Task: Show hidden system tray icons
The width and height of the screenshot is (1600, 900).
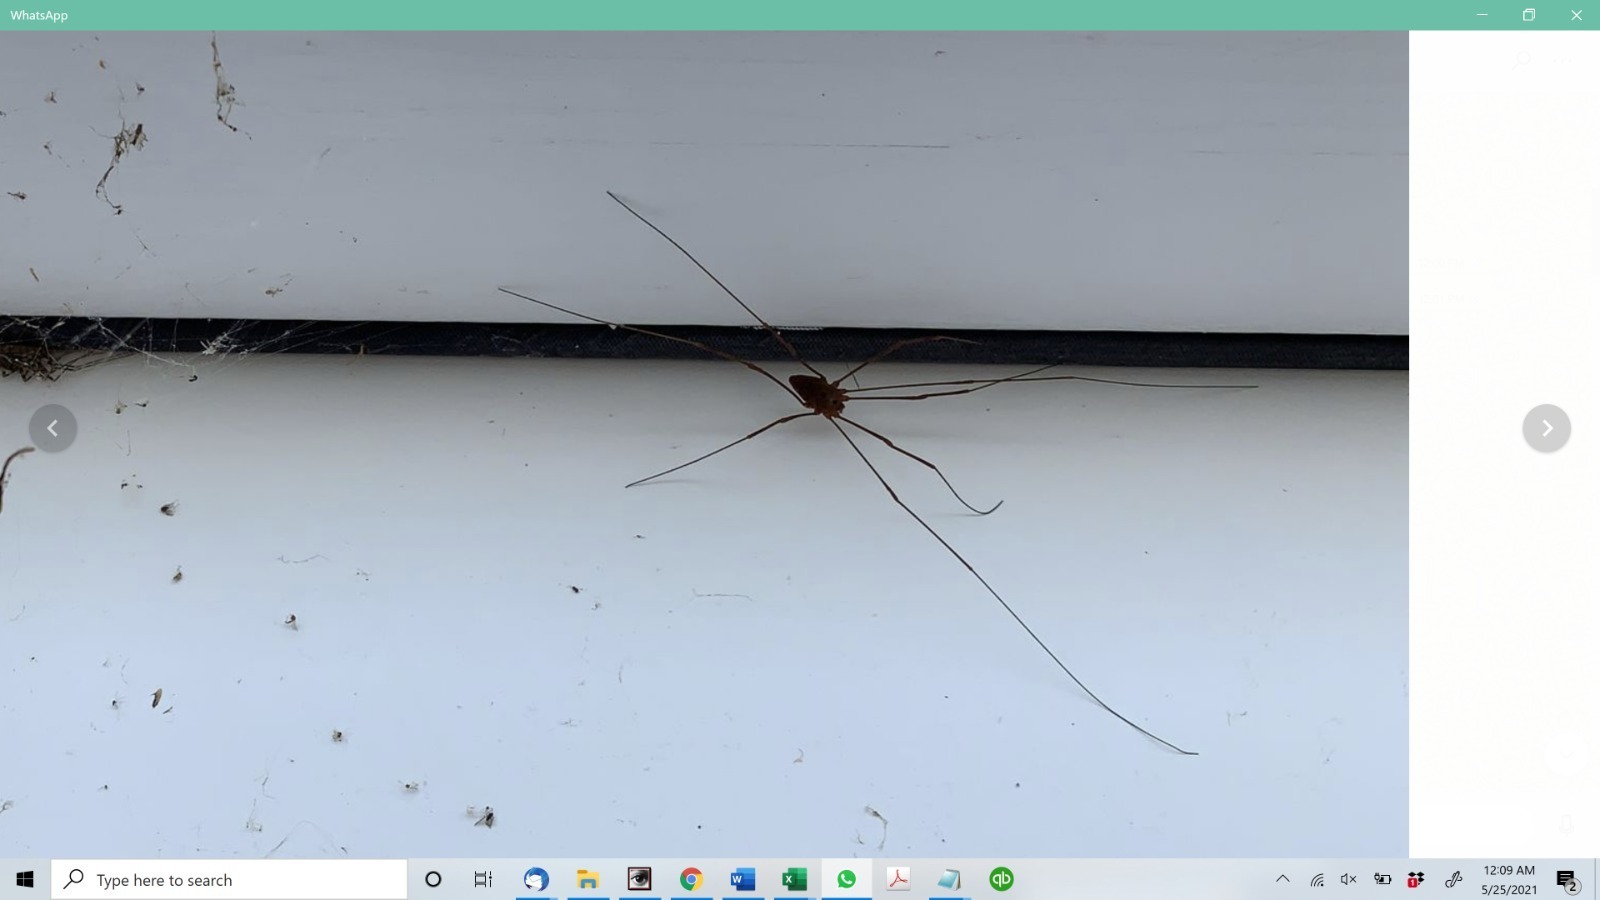Action: [1283, 879]
